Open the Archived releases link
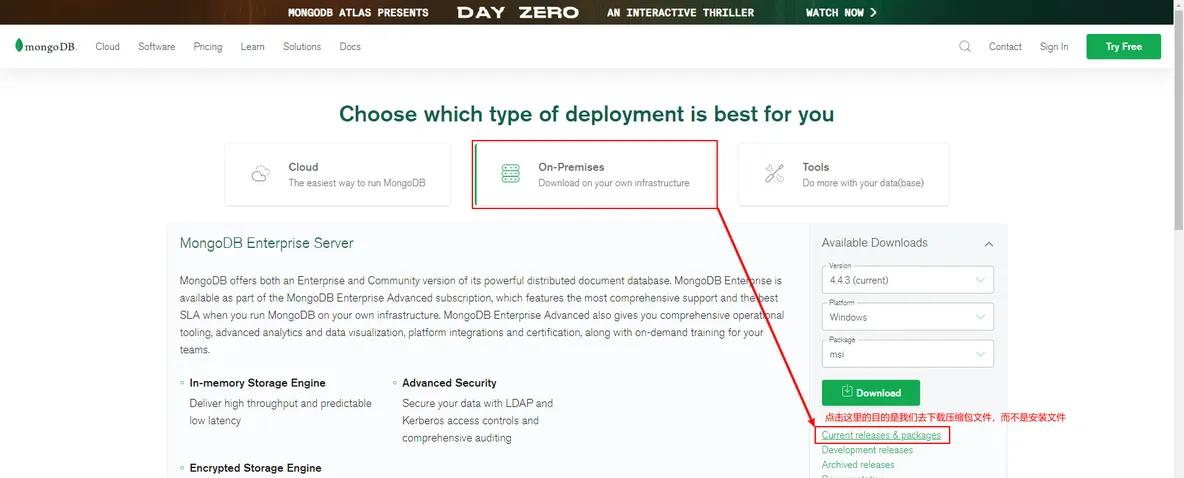This screenshot has height=478, width=1184. 858,464
